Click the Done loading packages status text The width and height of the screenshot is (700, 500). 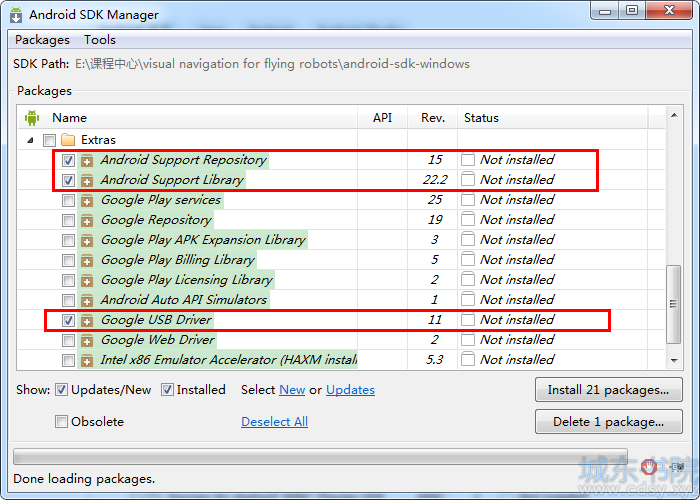point(84,479)
